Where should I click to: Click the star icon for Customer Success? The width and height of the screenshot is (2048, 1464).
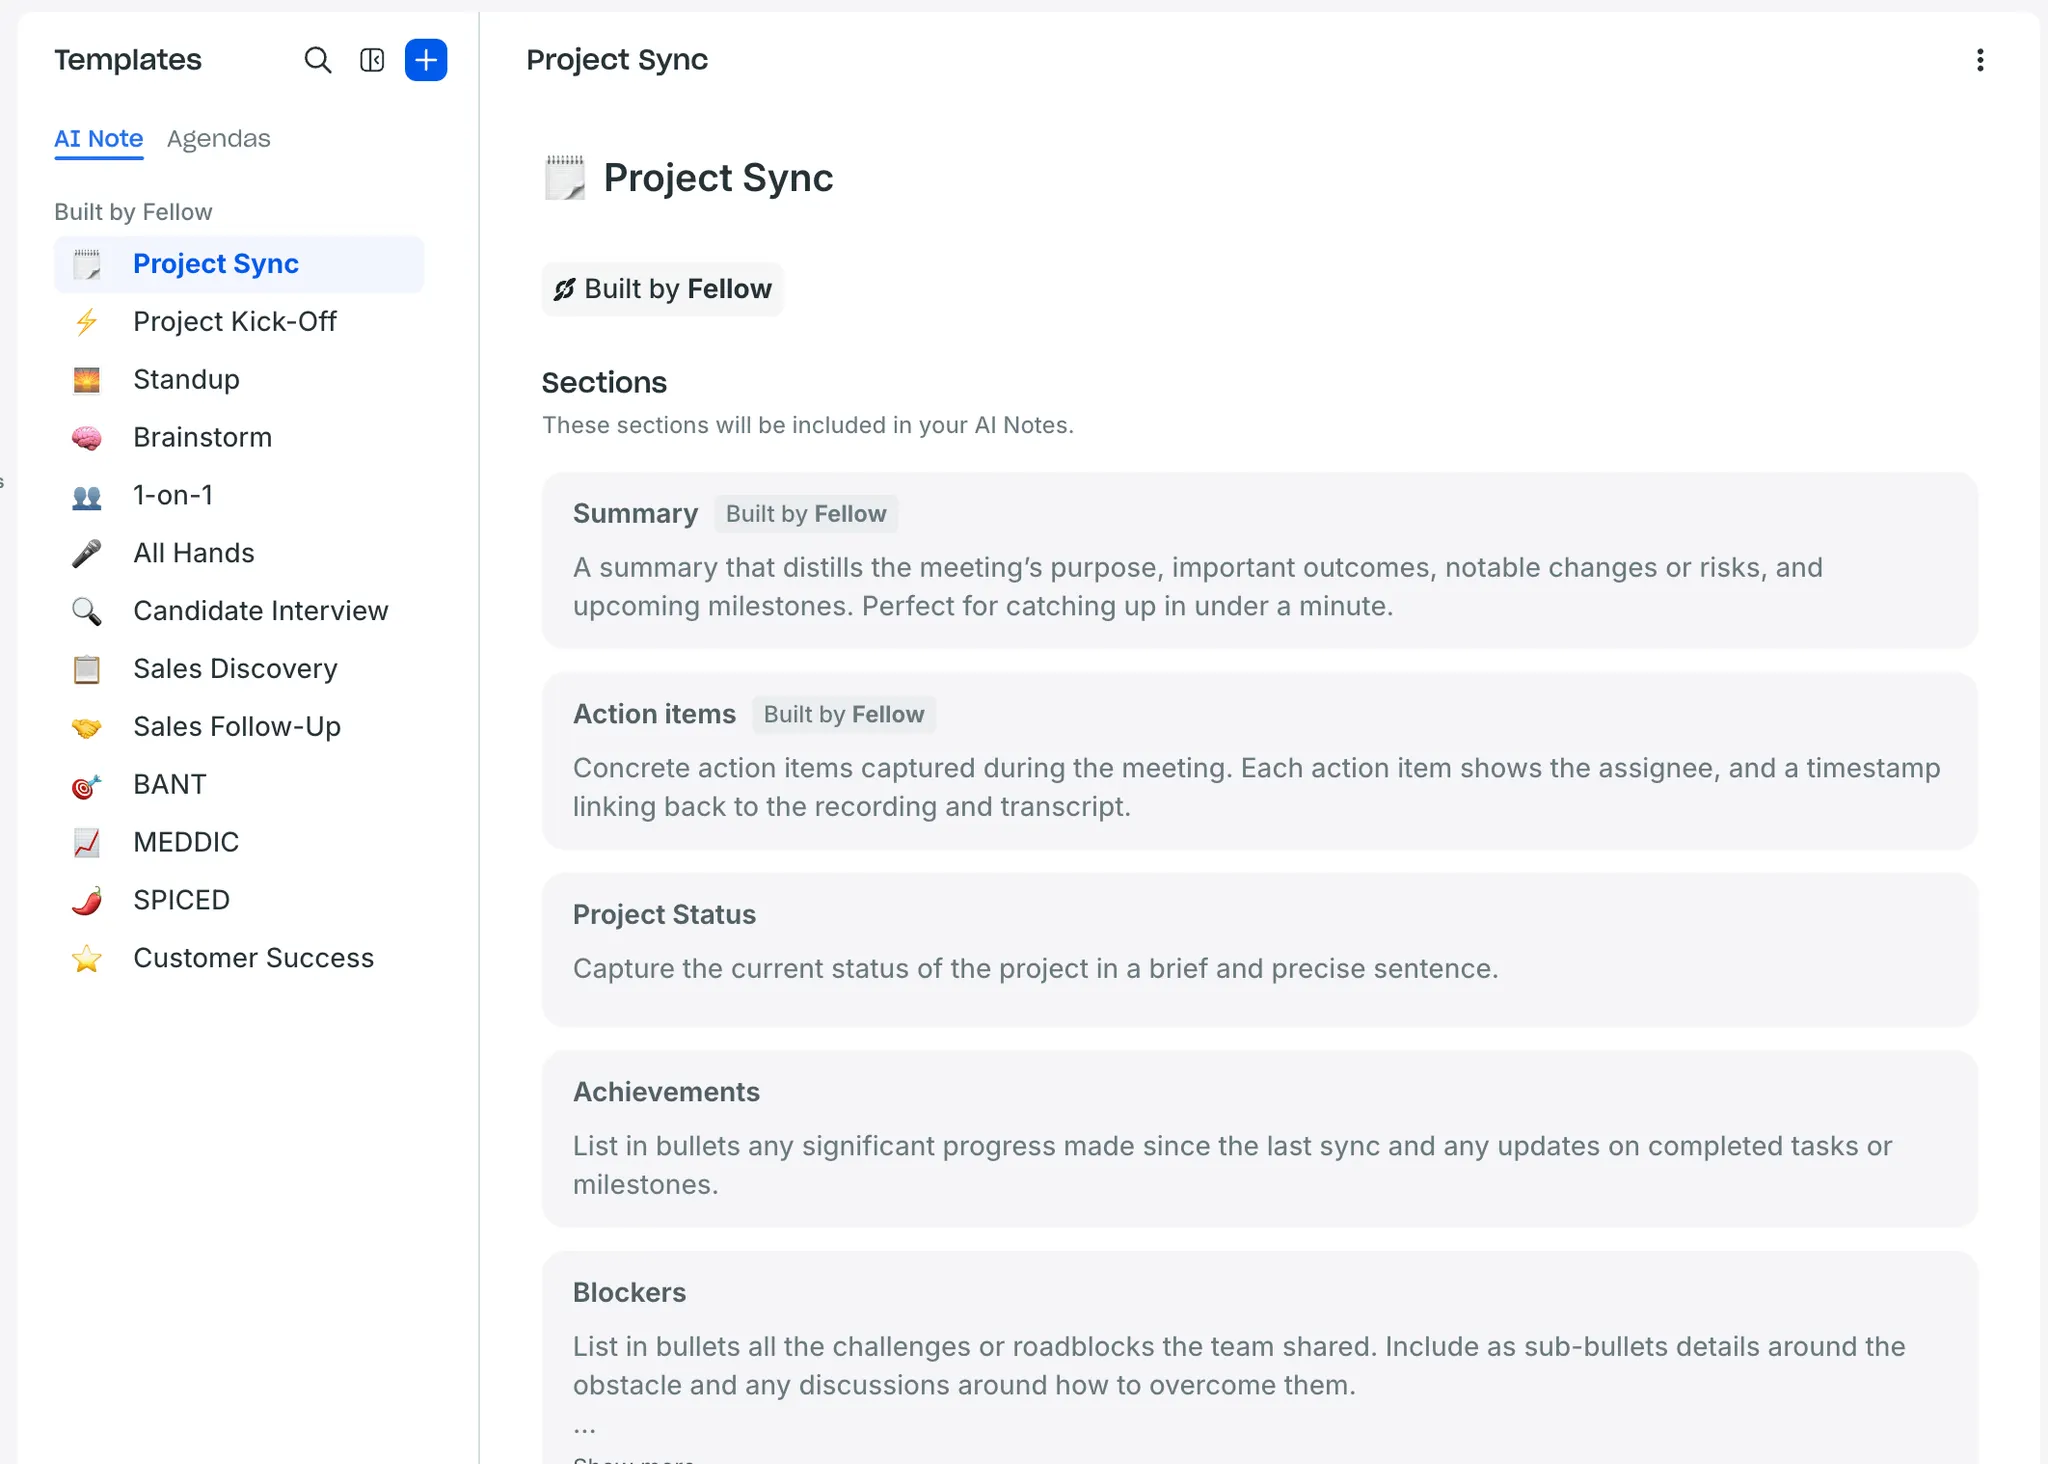87,958
